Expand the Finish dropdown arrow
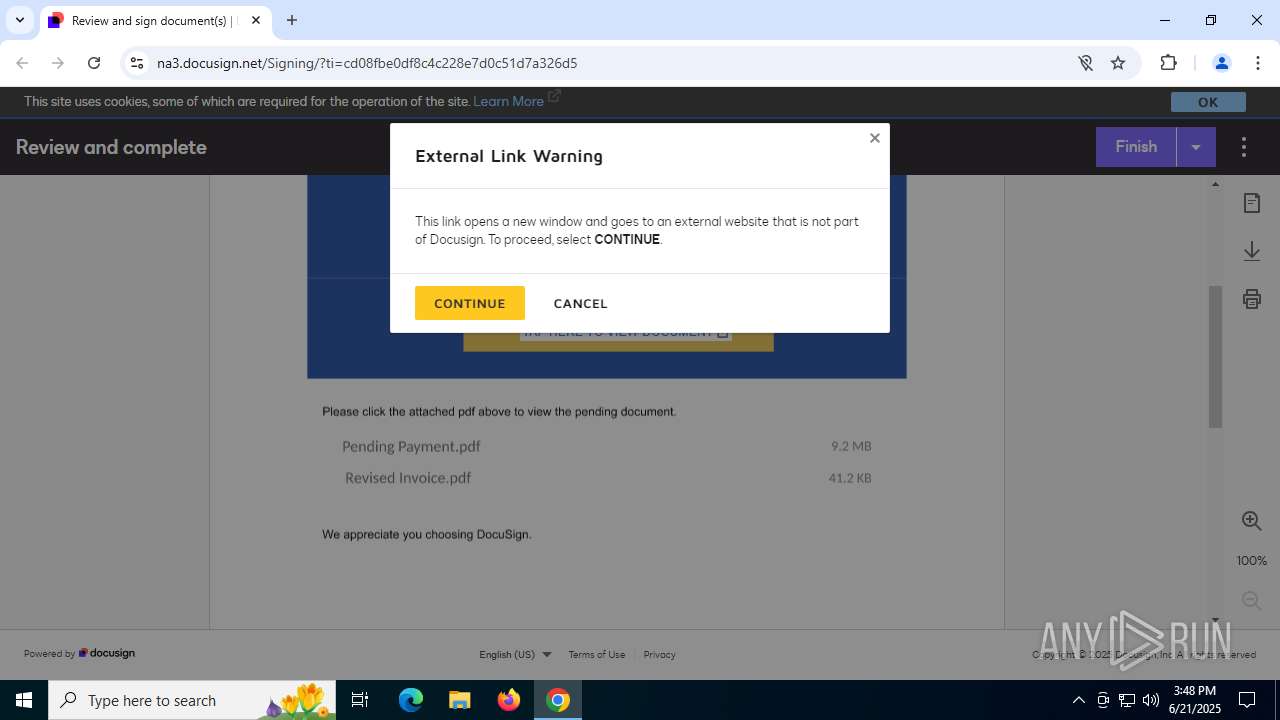 tap(1196, 147)
